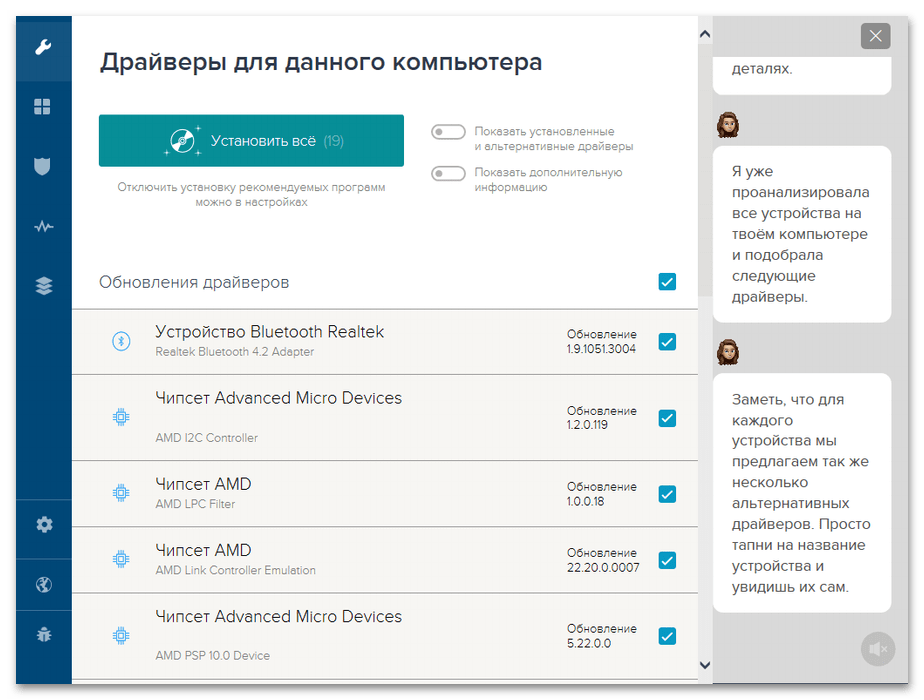Expand the AMD LPC Filter driver row

[203, 484]
